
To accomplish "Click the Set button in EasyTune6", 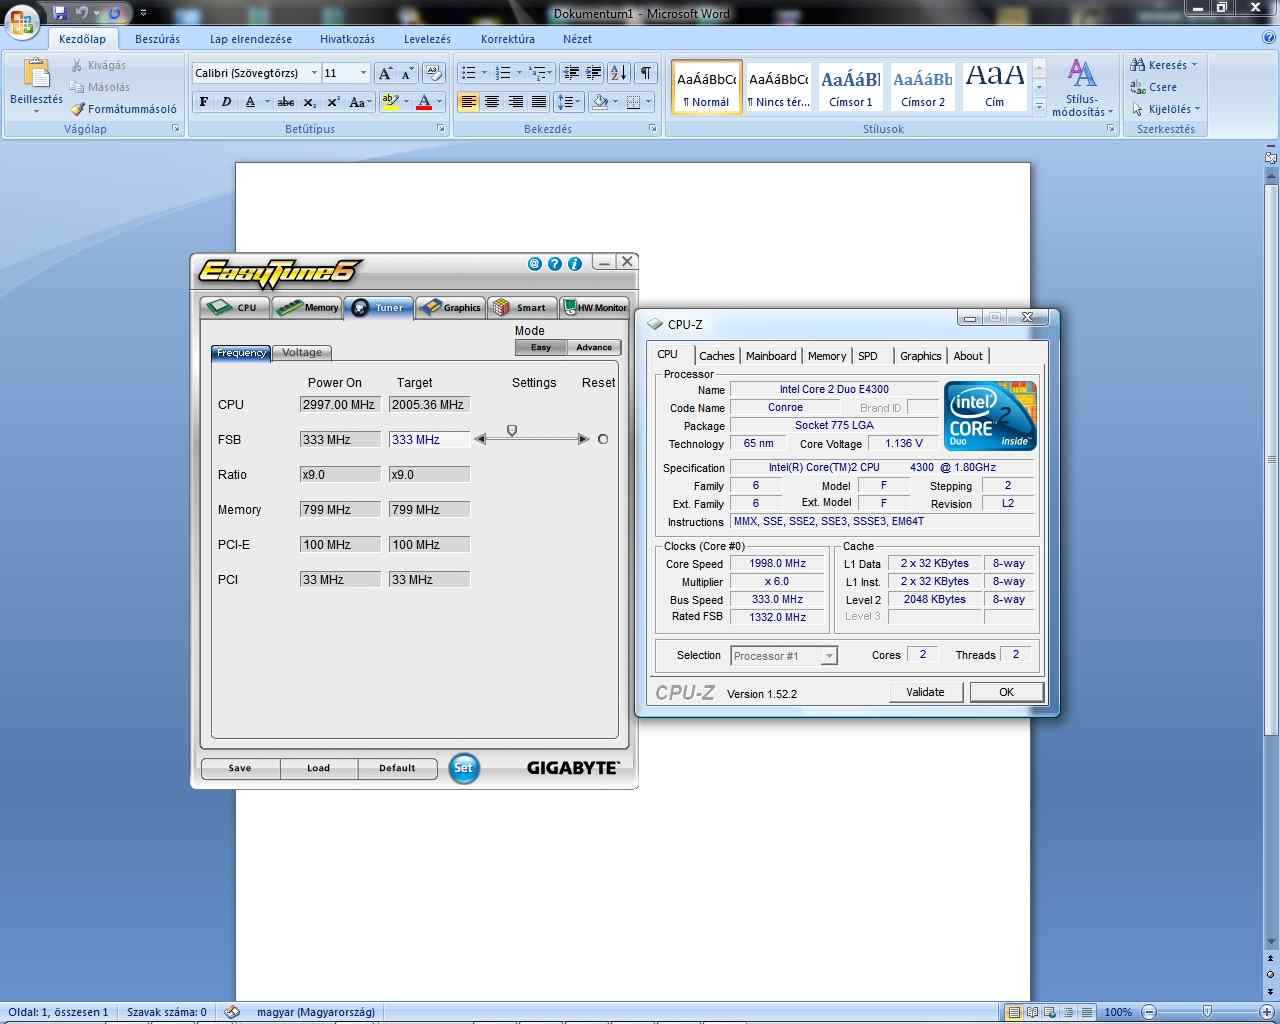I will pos(464,768).
